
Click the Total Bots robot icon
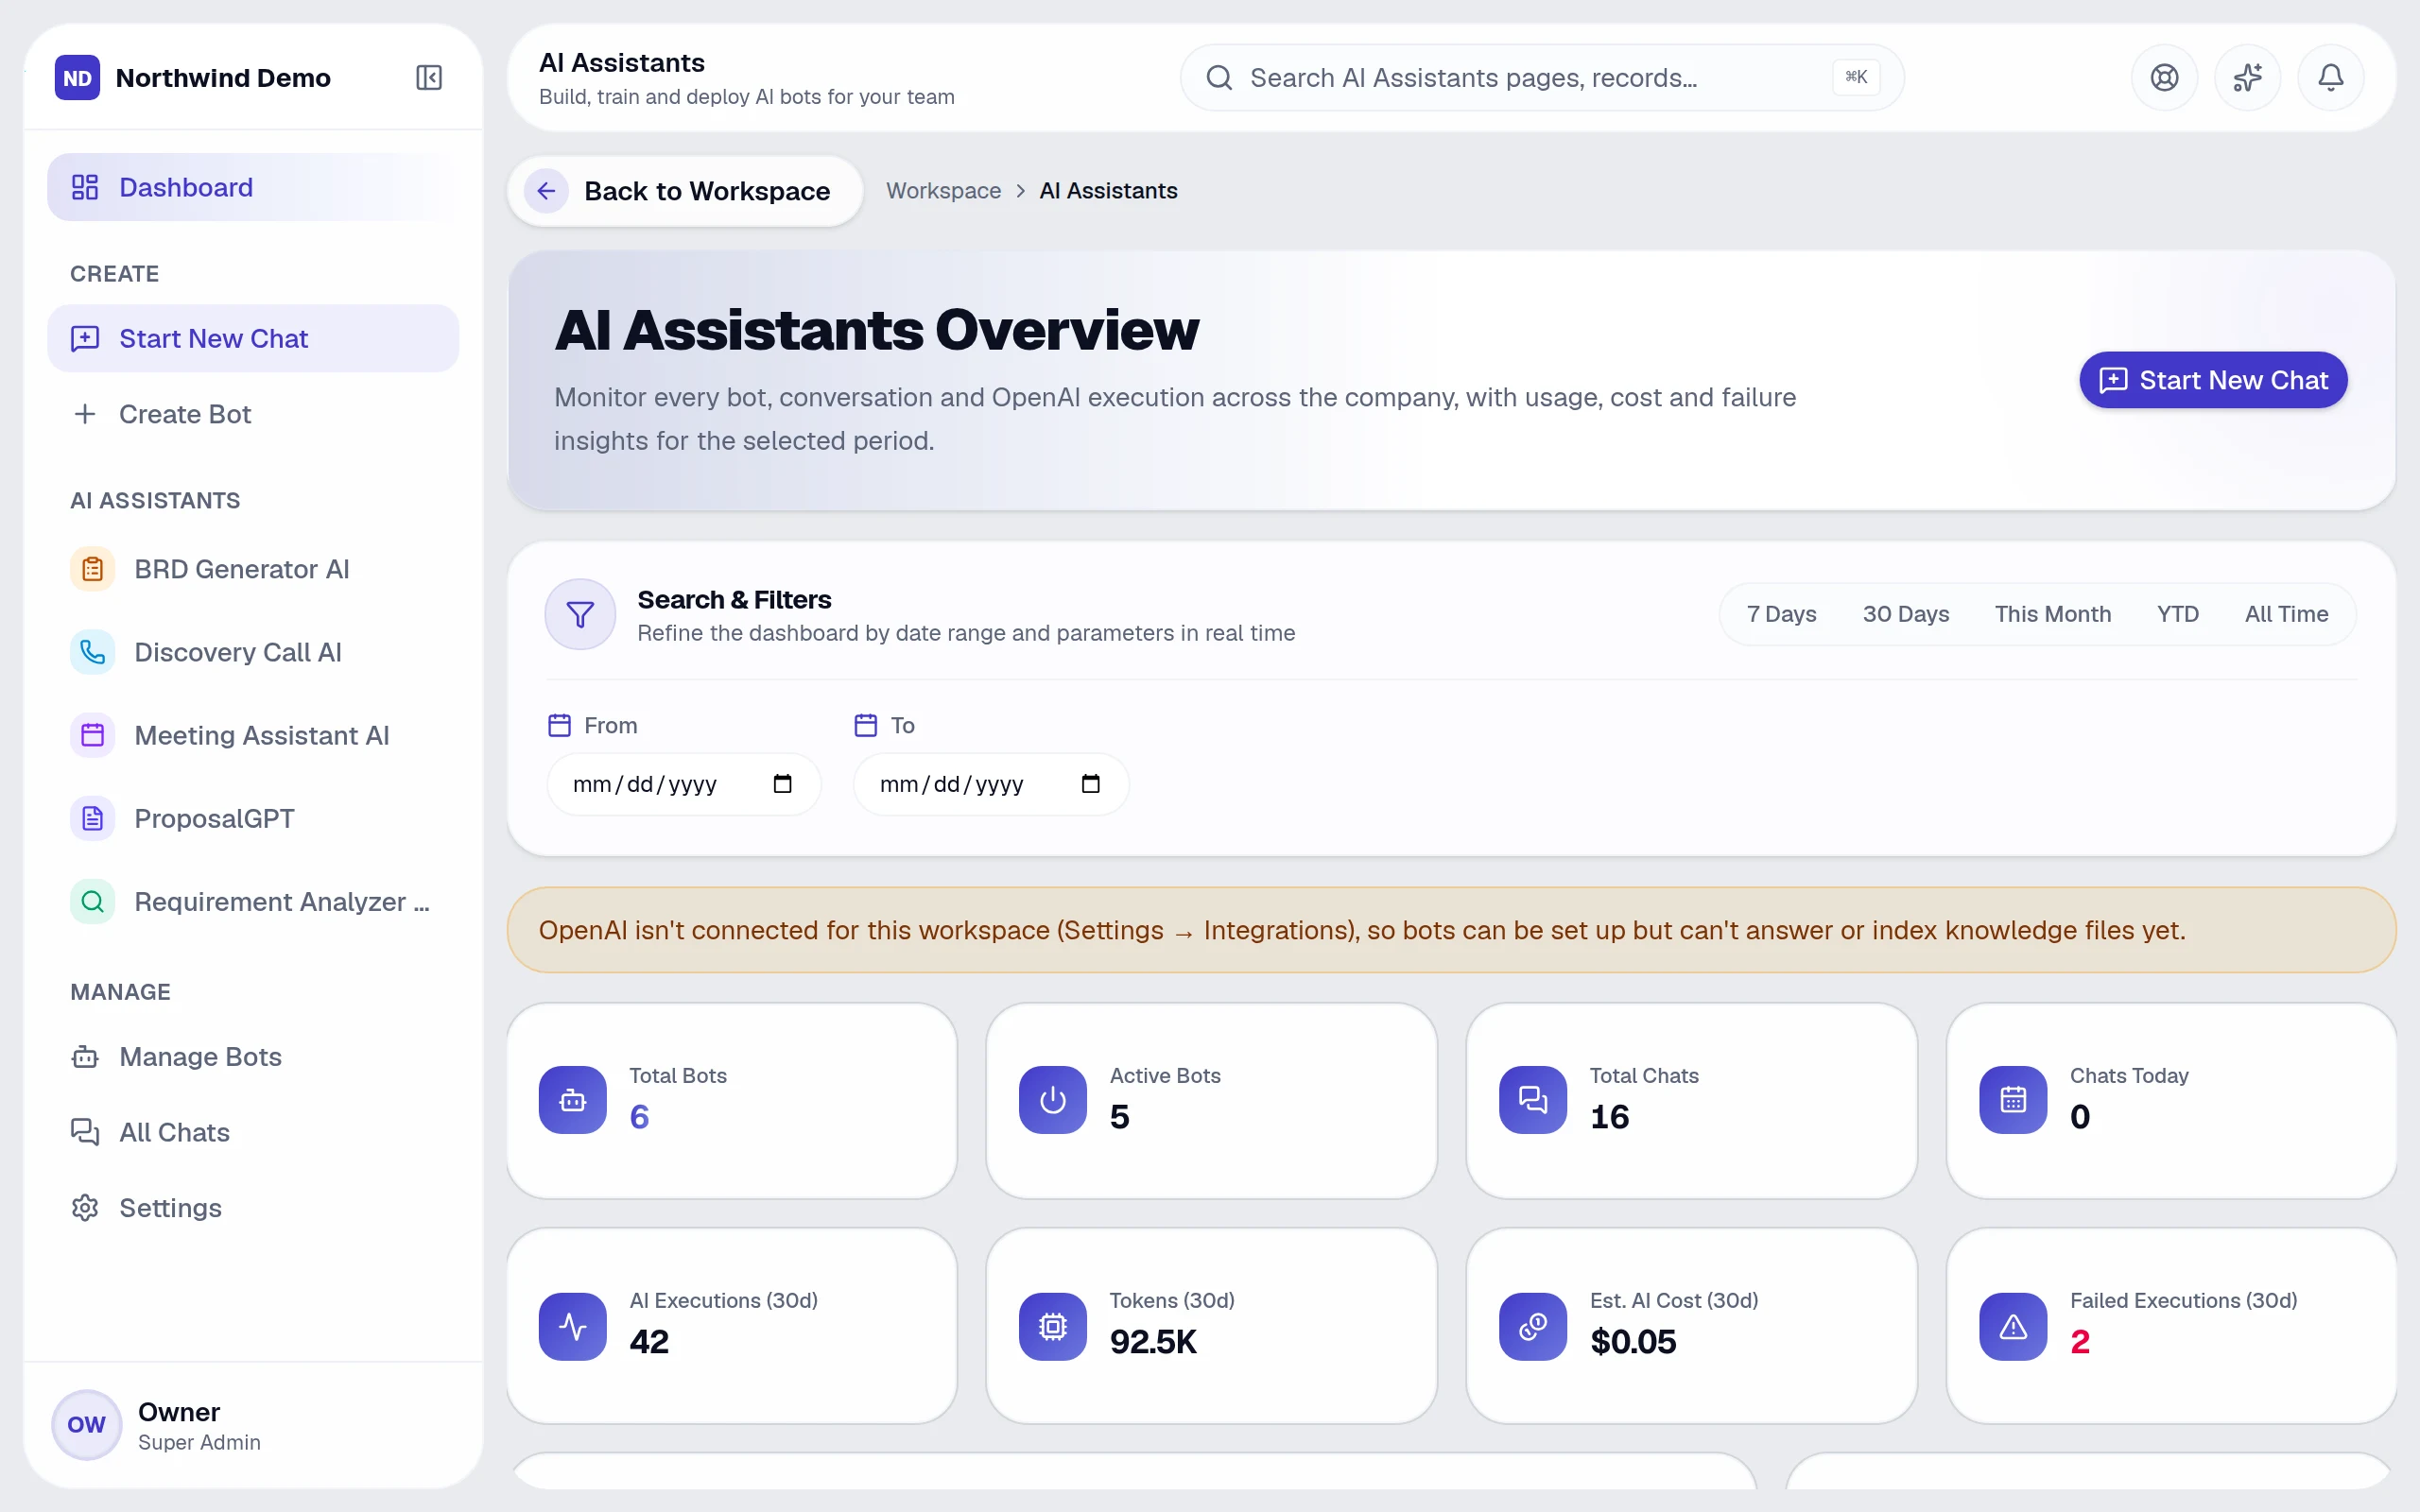tap(573, 1100)
